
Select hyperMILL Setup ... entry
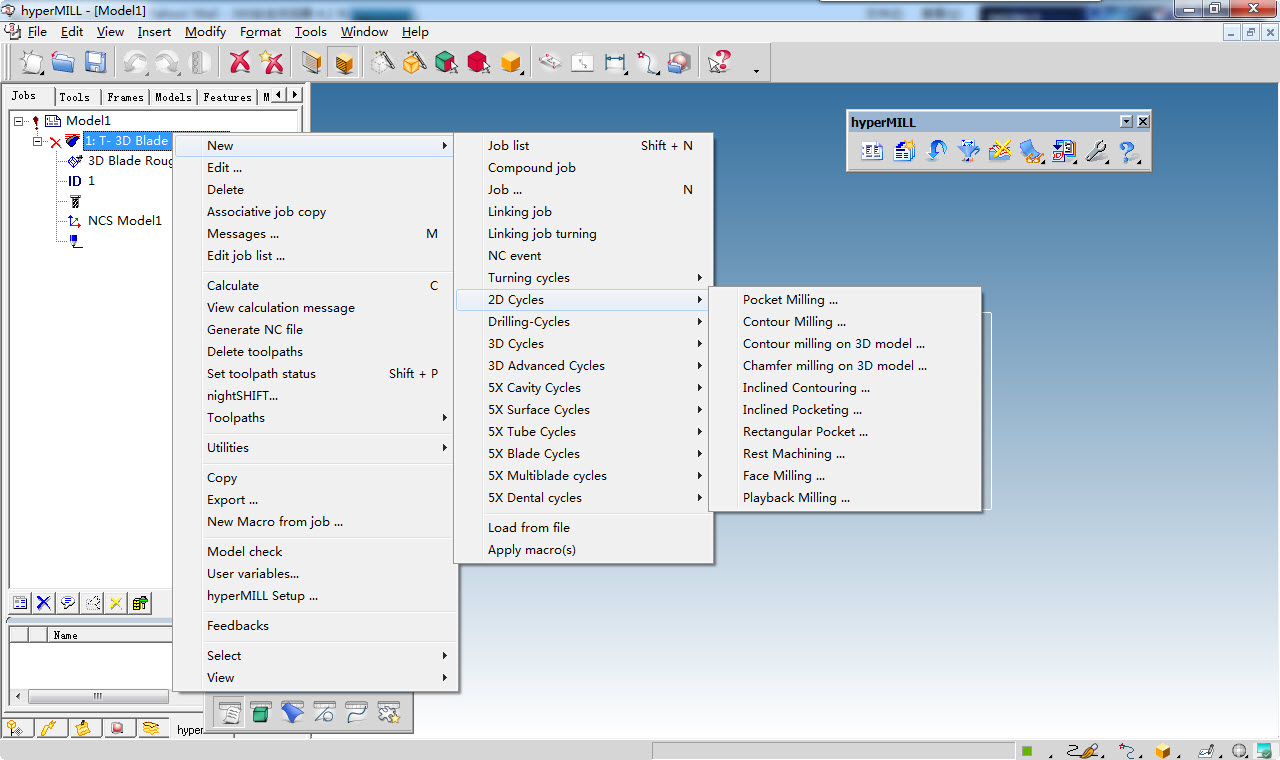[315, 596]
